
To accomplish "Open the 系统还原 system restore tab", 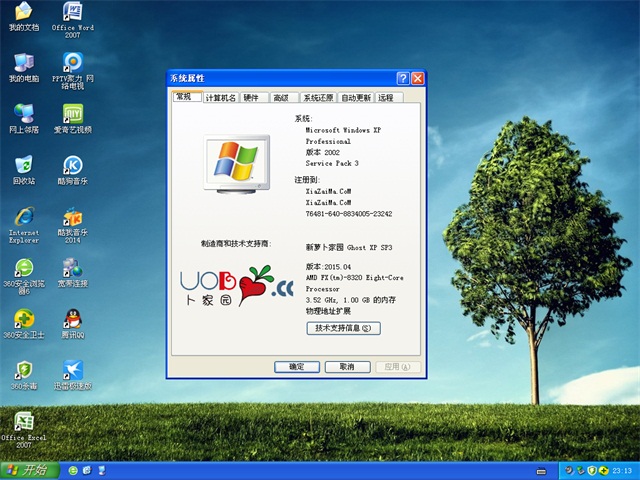I will click(318, 98).
